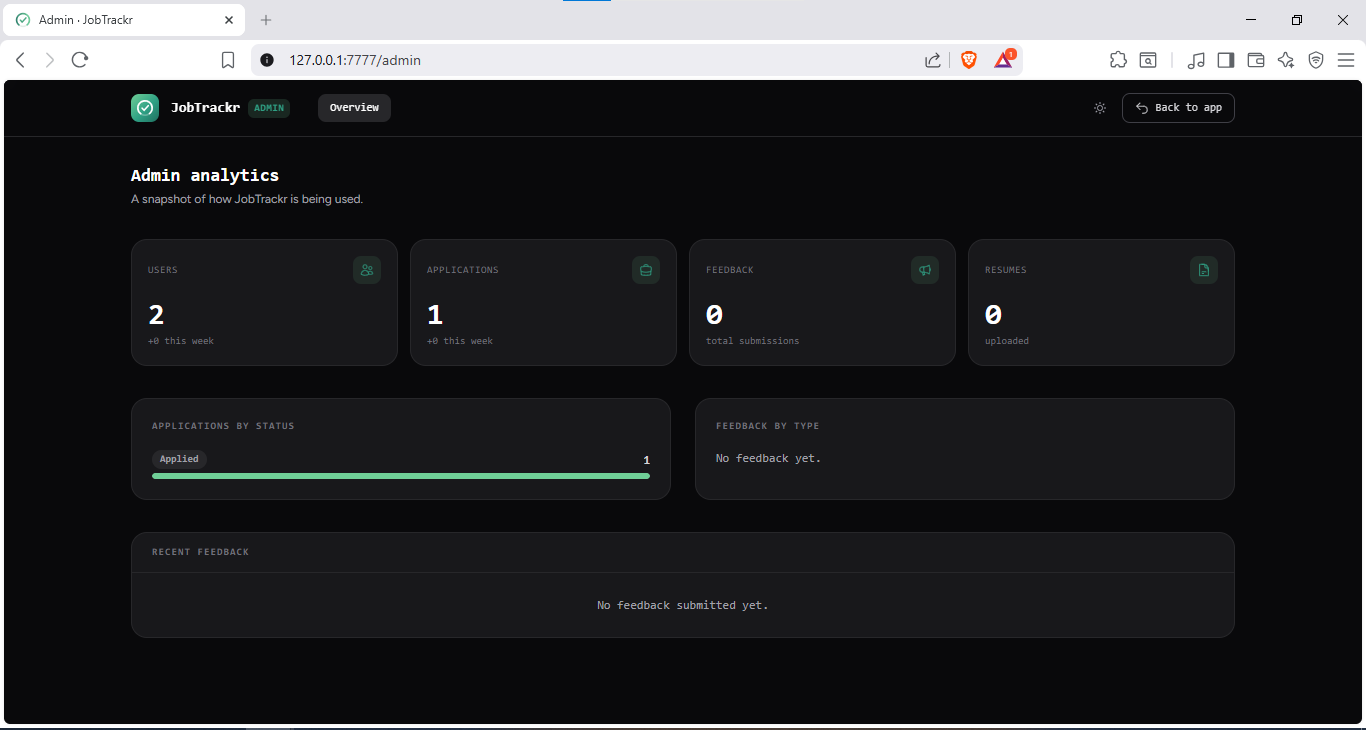
Task: Click the Applications count 1
Action: (435, 315)
